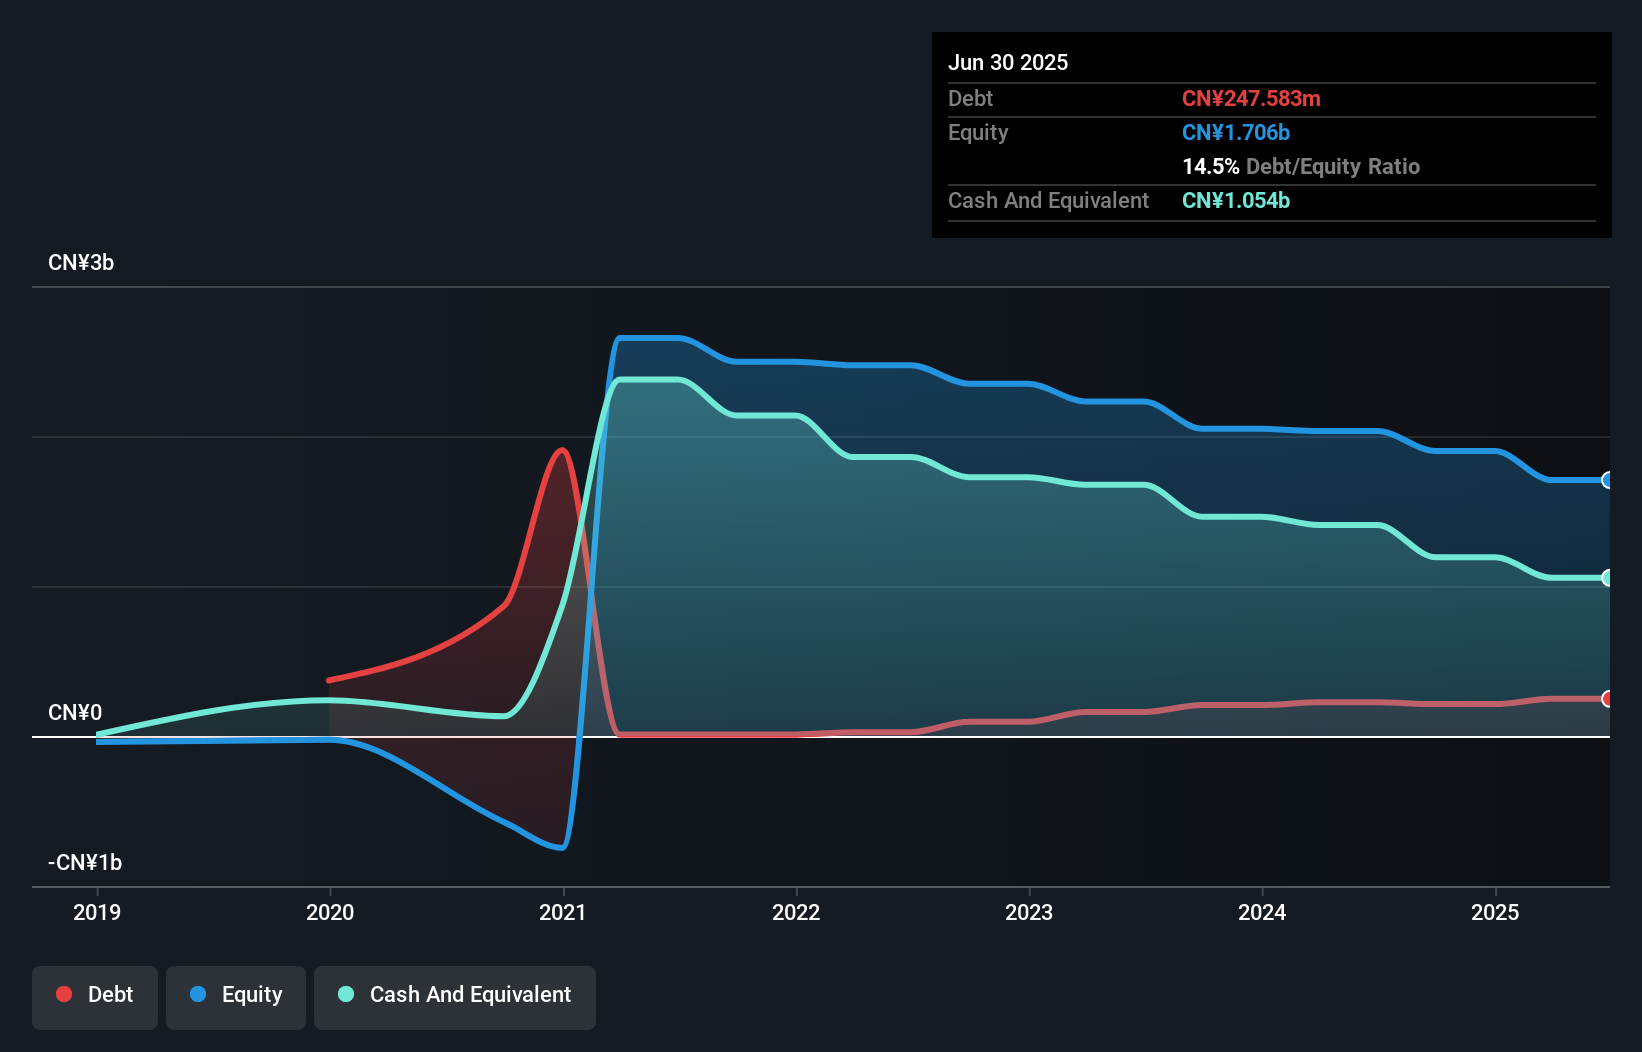Click the 2022 x-axis label
The width and height of the screenshot is (1642, 1052).
coord(796,912)
